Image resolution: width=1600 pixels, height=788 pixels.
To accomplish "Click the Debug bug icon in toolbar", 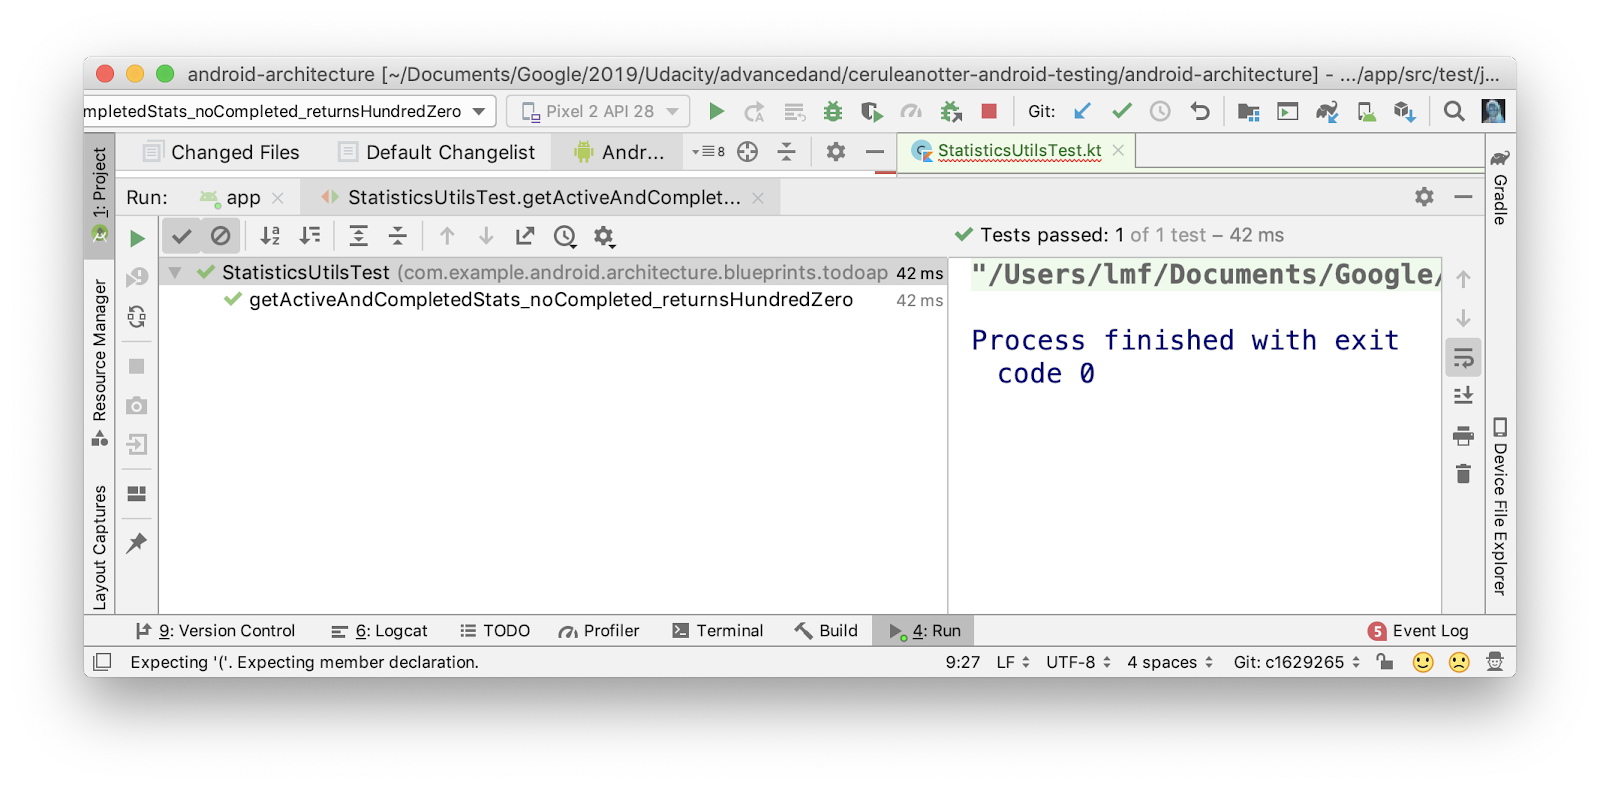I will pos(832,111).
